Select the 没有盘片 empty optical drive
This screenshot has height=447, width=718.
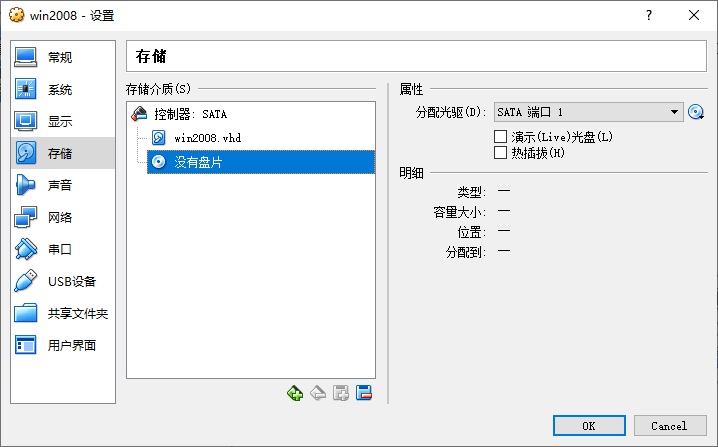[x=261, y=162]
